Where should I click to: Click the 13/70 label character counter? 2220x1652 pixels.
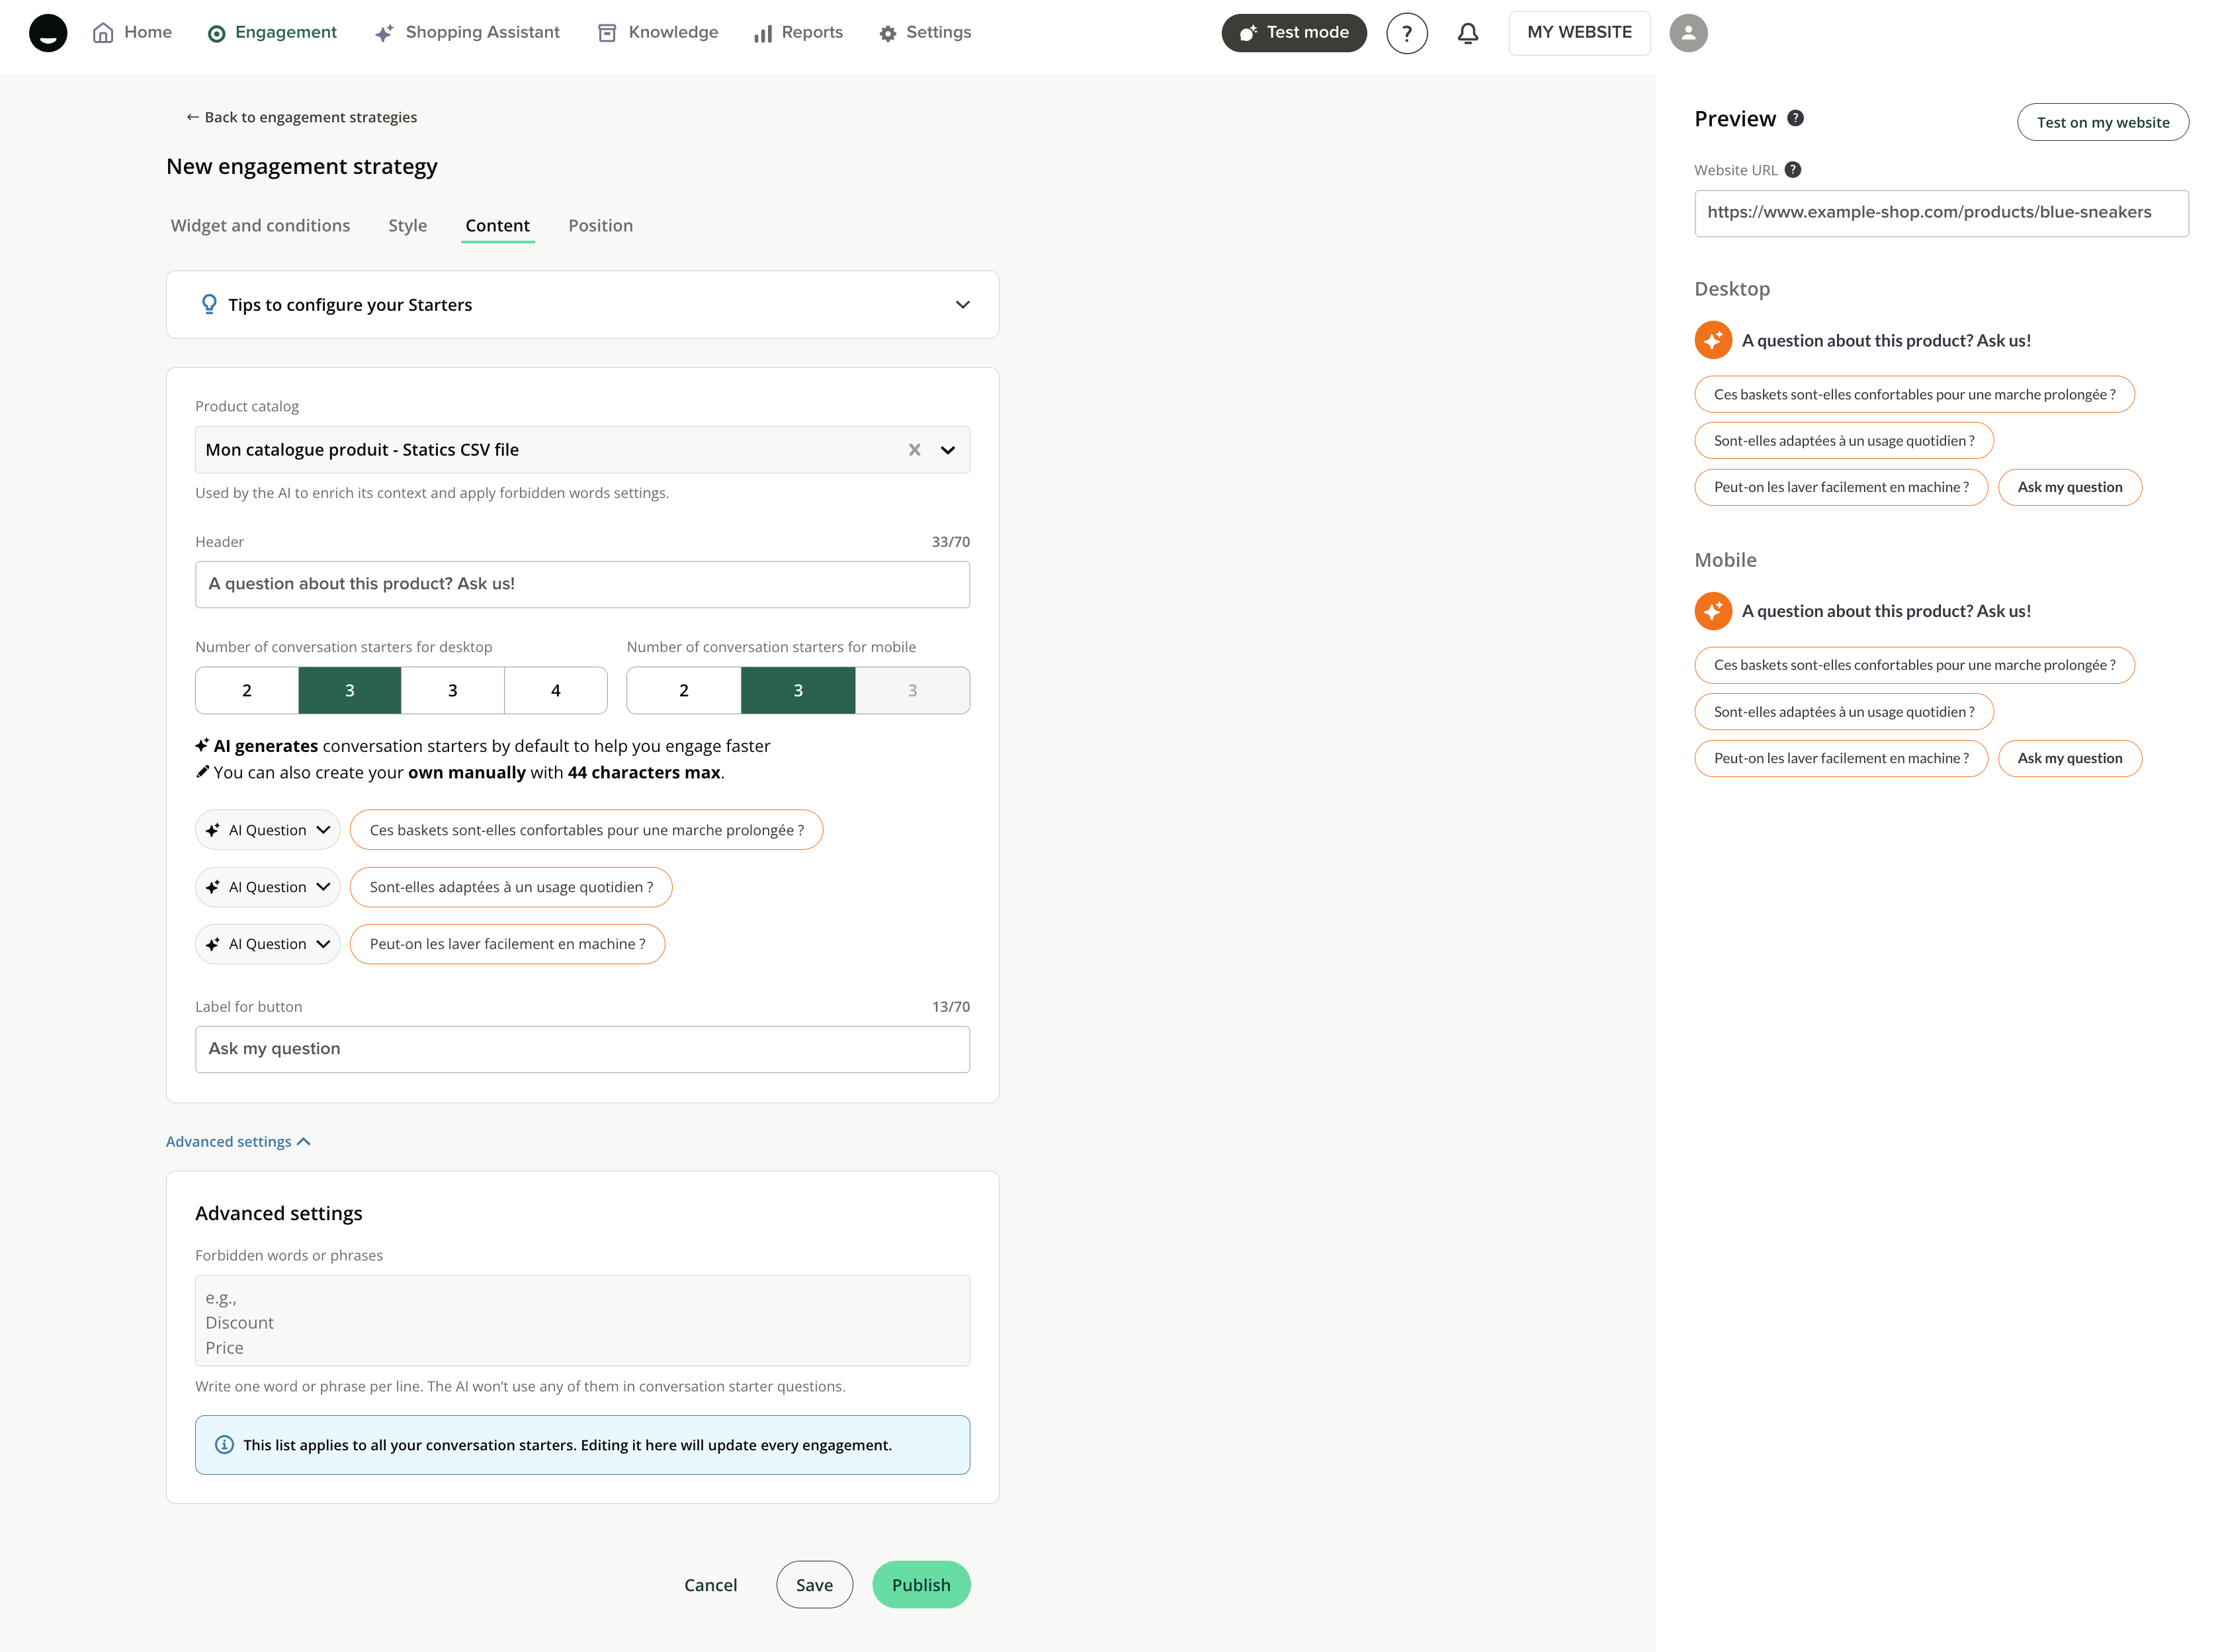click(950, 1007)
